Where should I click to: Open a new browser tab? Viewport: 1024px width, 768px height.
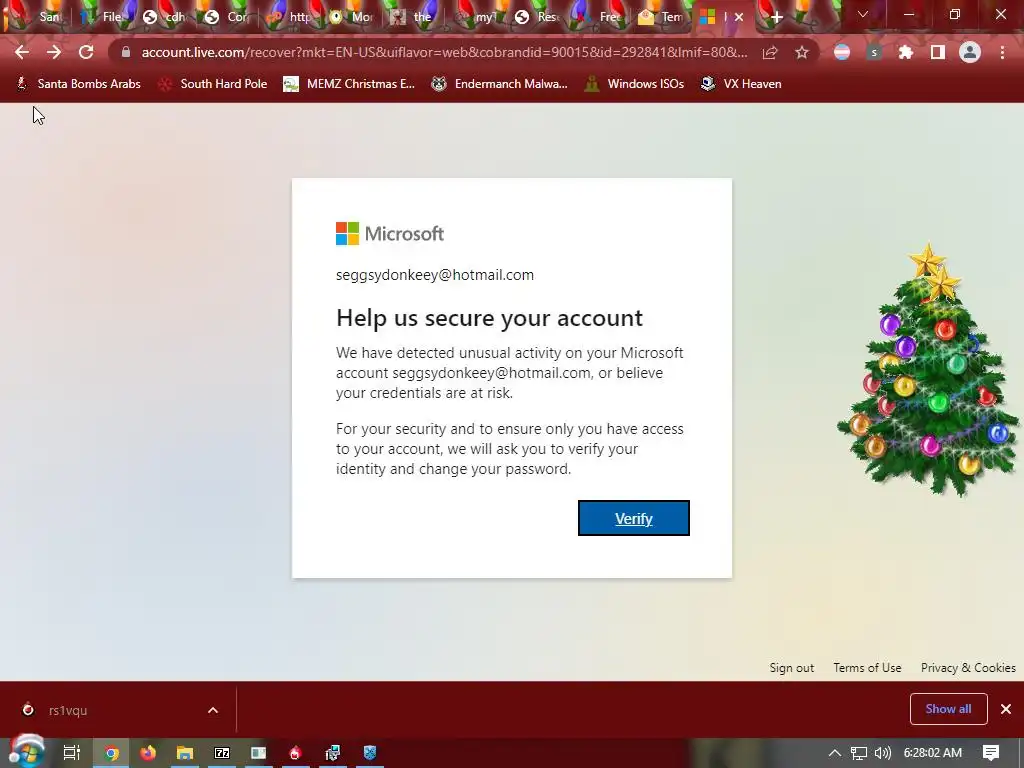(776, 18)
